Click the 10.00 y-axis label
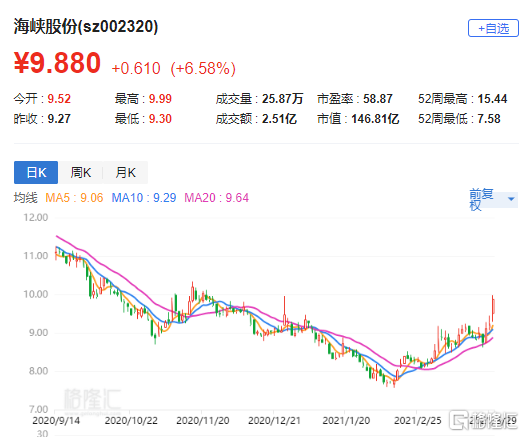This screenshot has height=437, width=524. (35, 294)
